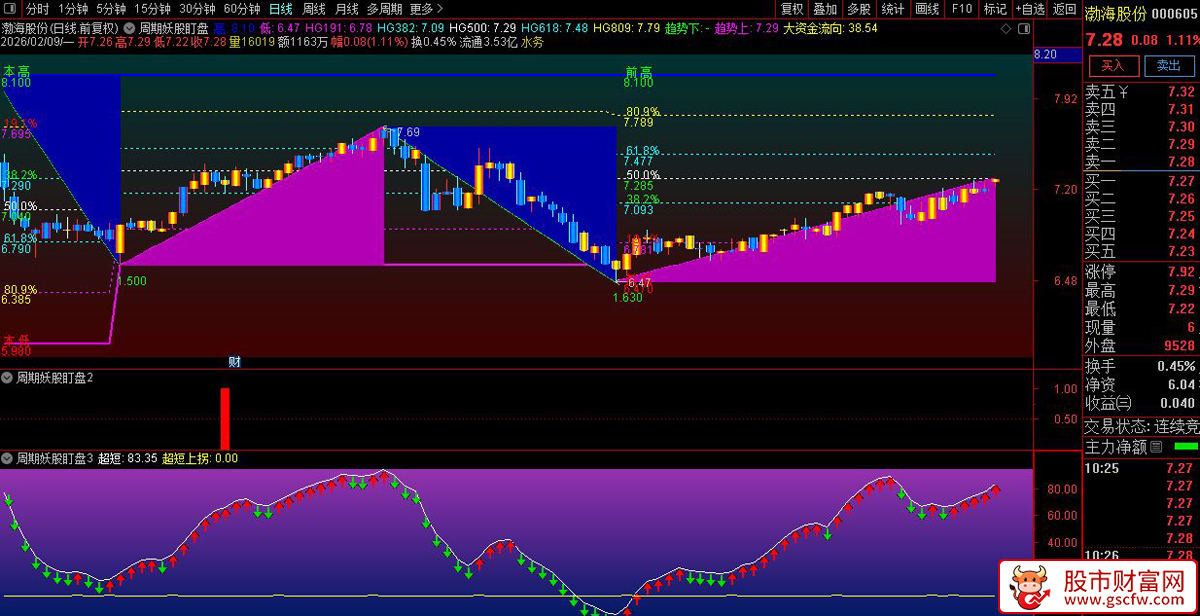Viewport: 1200px width, 616px height.
Task: Click the 卖出 sell button
Action: pyautogui.click(x=1168, y=65)
